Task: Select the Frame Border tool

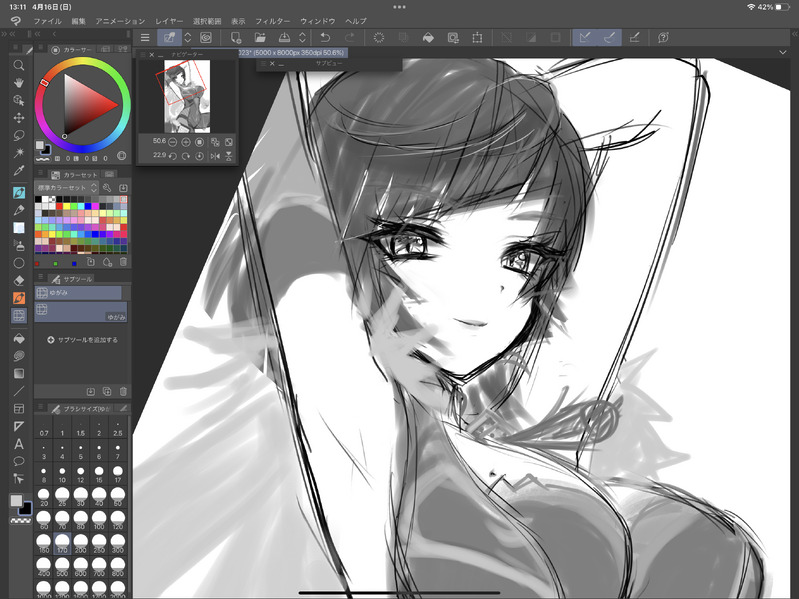Action: [x=19, y=409]
